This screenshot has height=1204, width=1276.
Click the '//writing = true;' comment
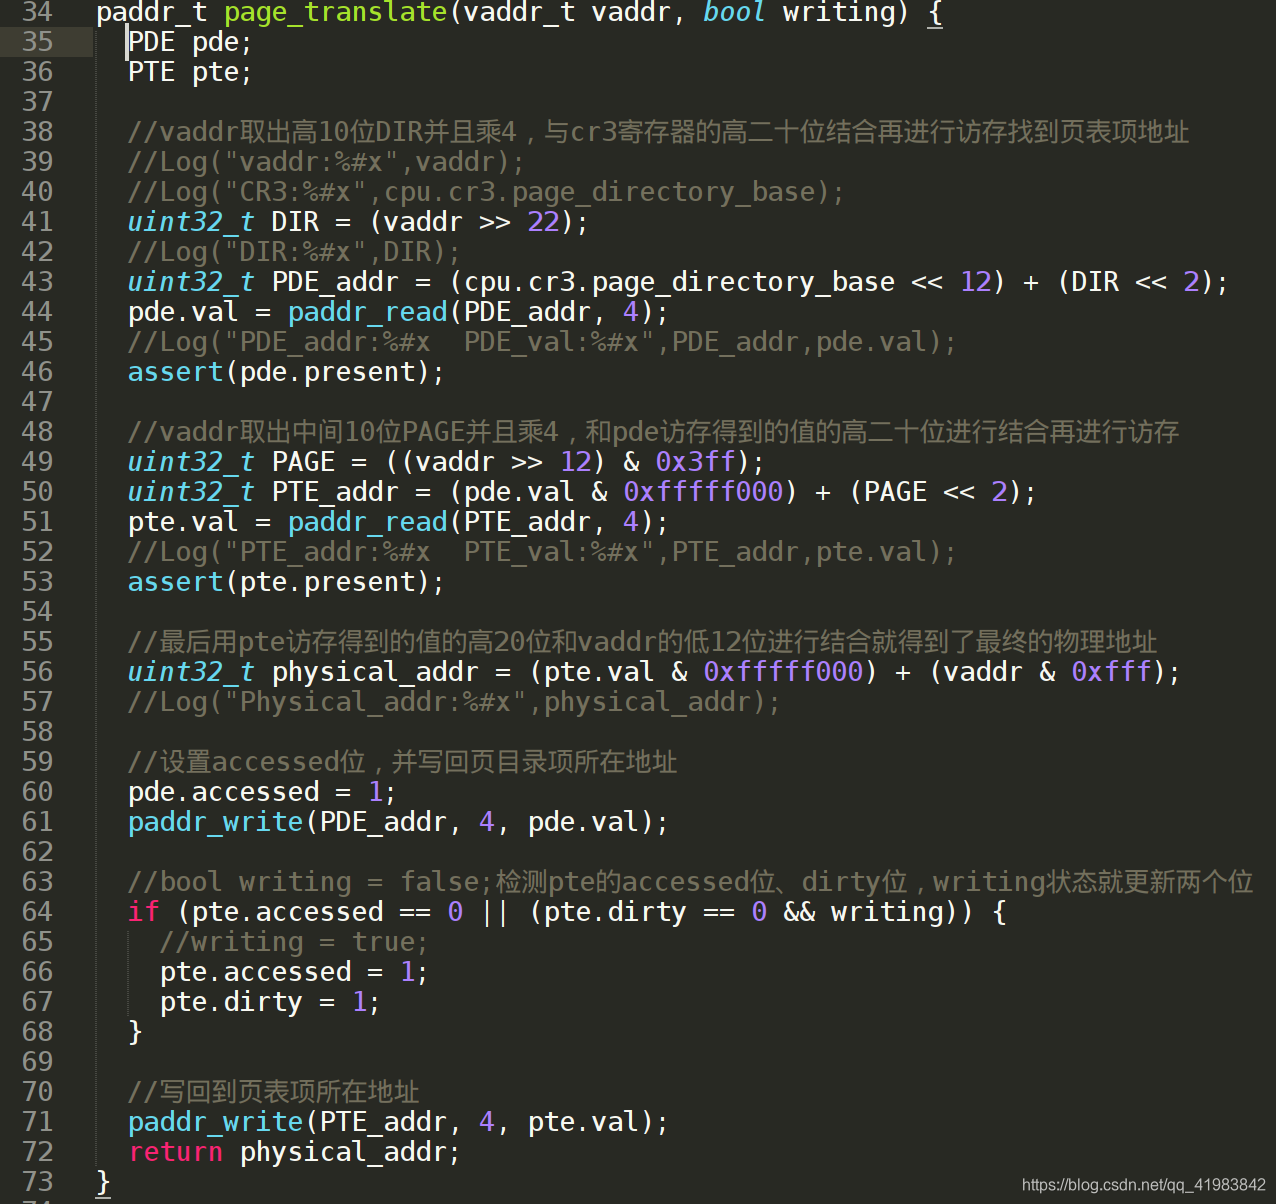tap(294, 942)
